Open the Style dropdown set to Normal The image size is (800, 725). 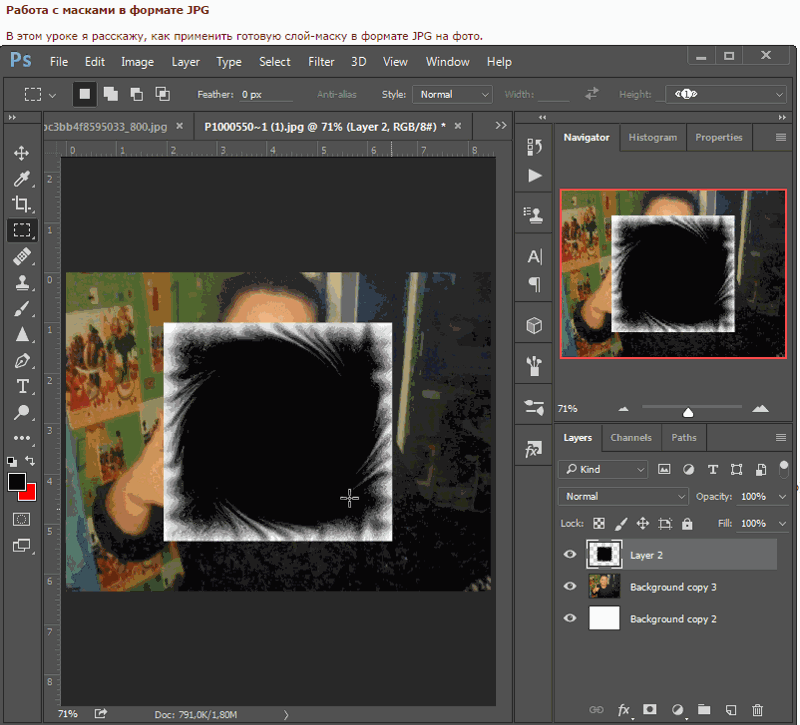[x=453, y=94]
